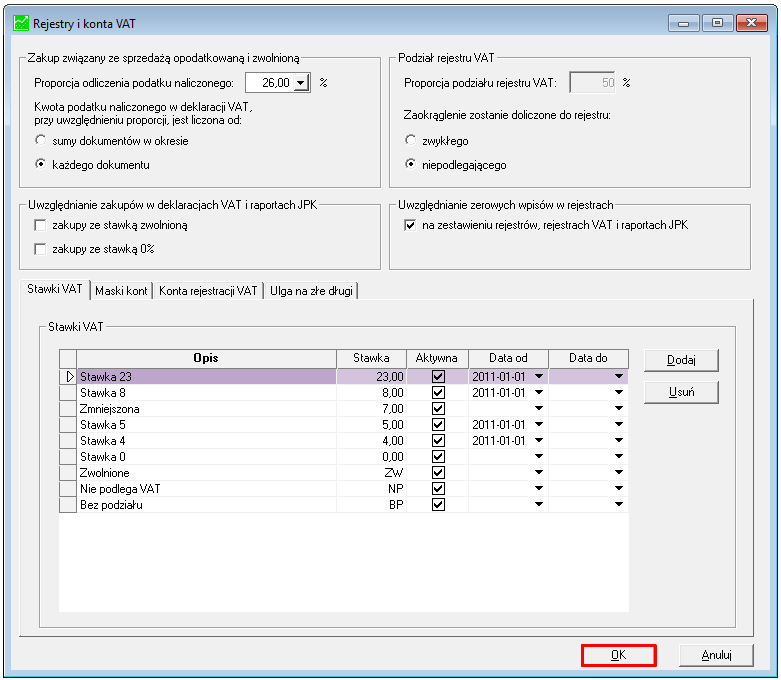Click the row selector arrow for Stawka 23
781x680 pixels.
tap(68, 377)
